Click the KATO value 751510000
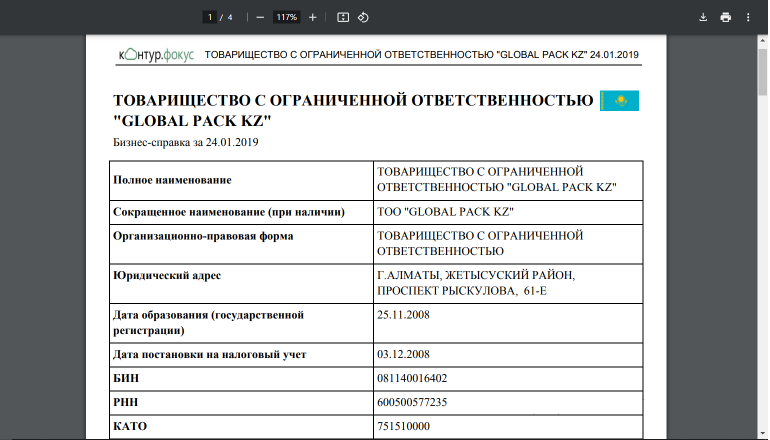Viewport: 770px width, 440px height. click(x=403, y=426)
